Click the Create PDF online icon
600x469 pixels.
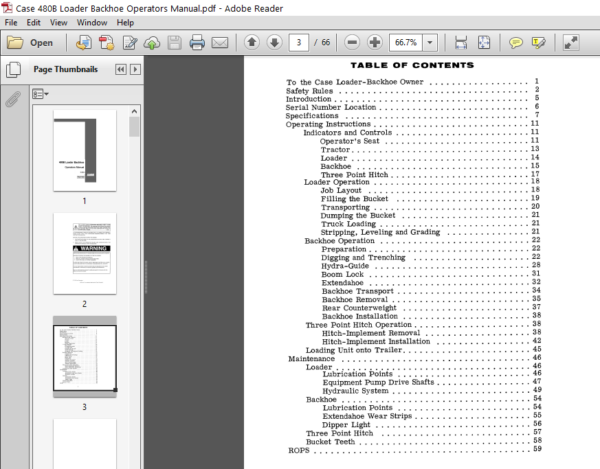pos(83,42)
